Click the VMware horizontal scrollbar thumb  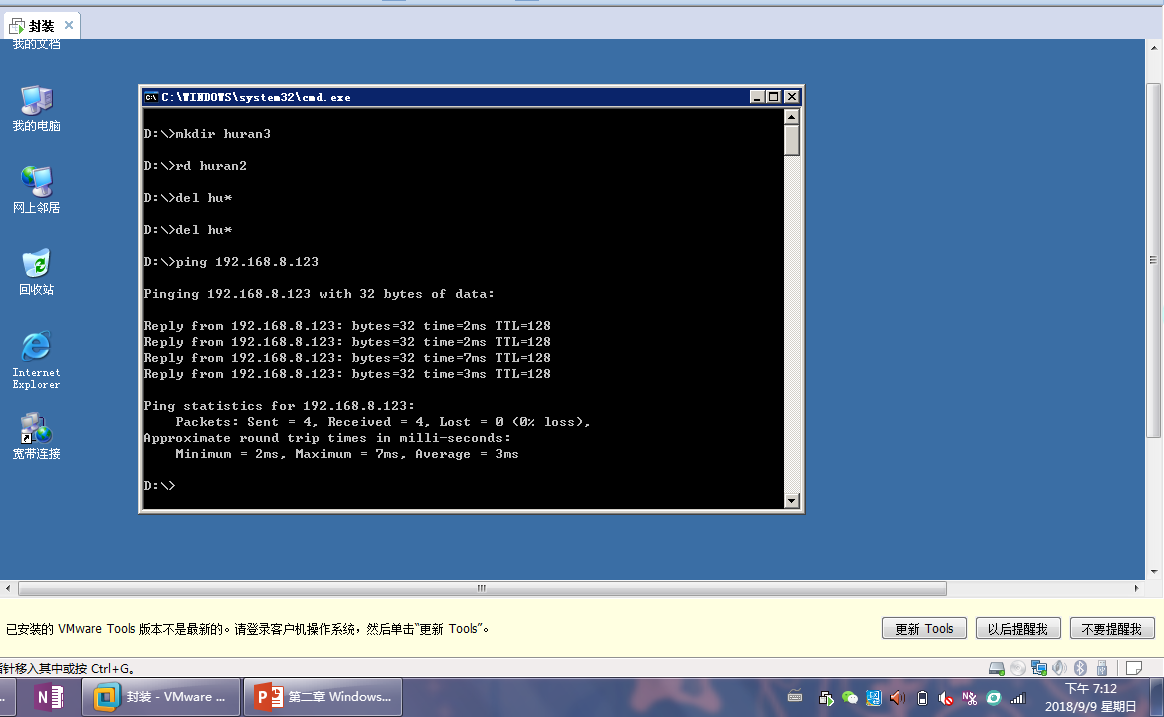(x=483, y=589)
